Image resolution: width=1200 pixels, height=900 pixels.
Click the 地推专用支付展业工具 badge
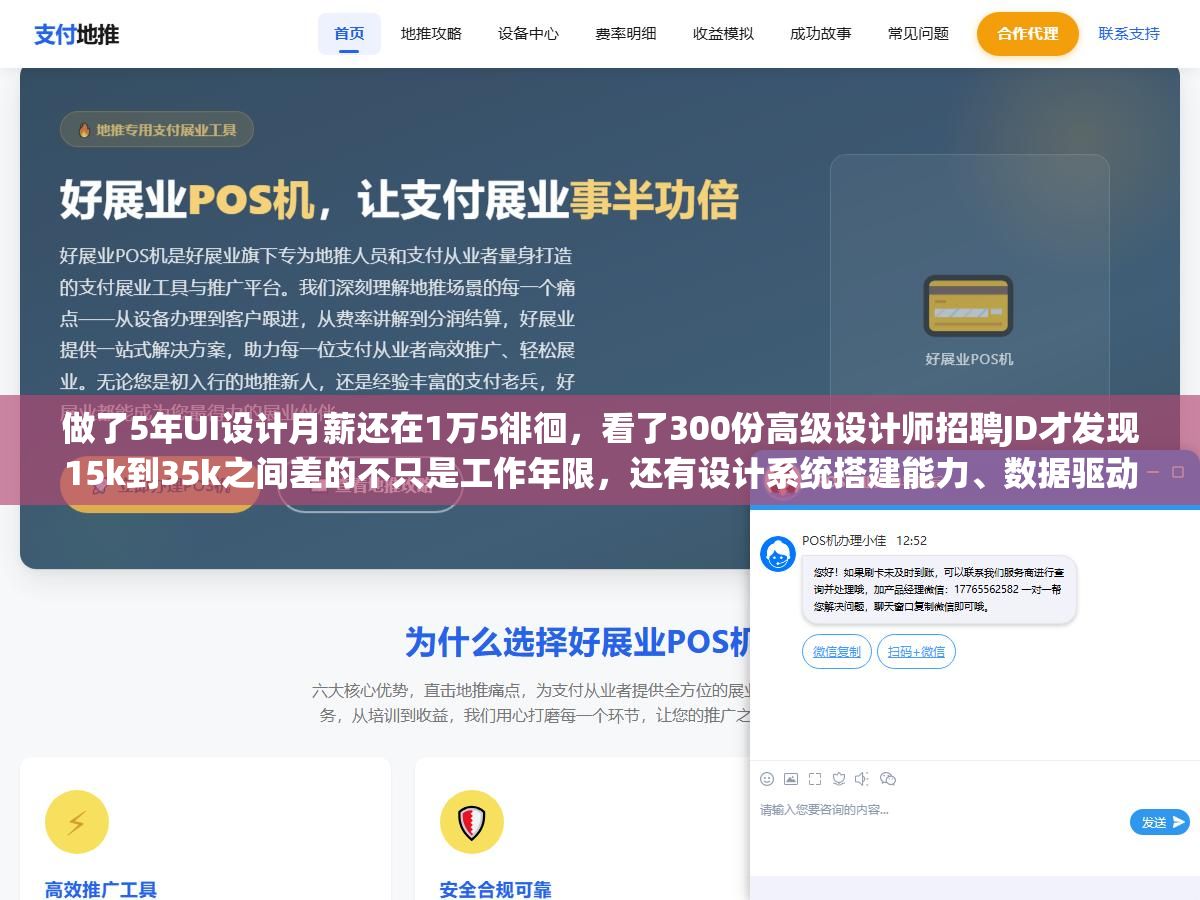(156, 129)
